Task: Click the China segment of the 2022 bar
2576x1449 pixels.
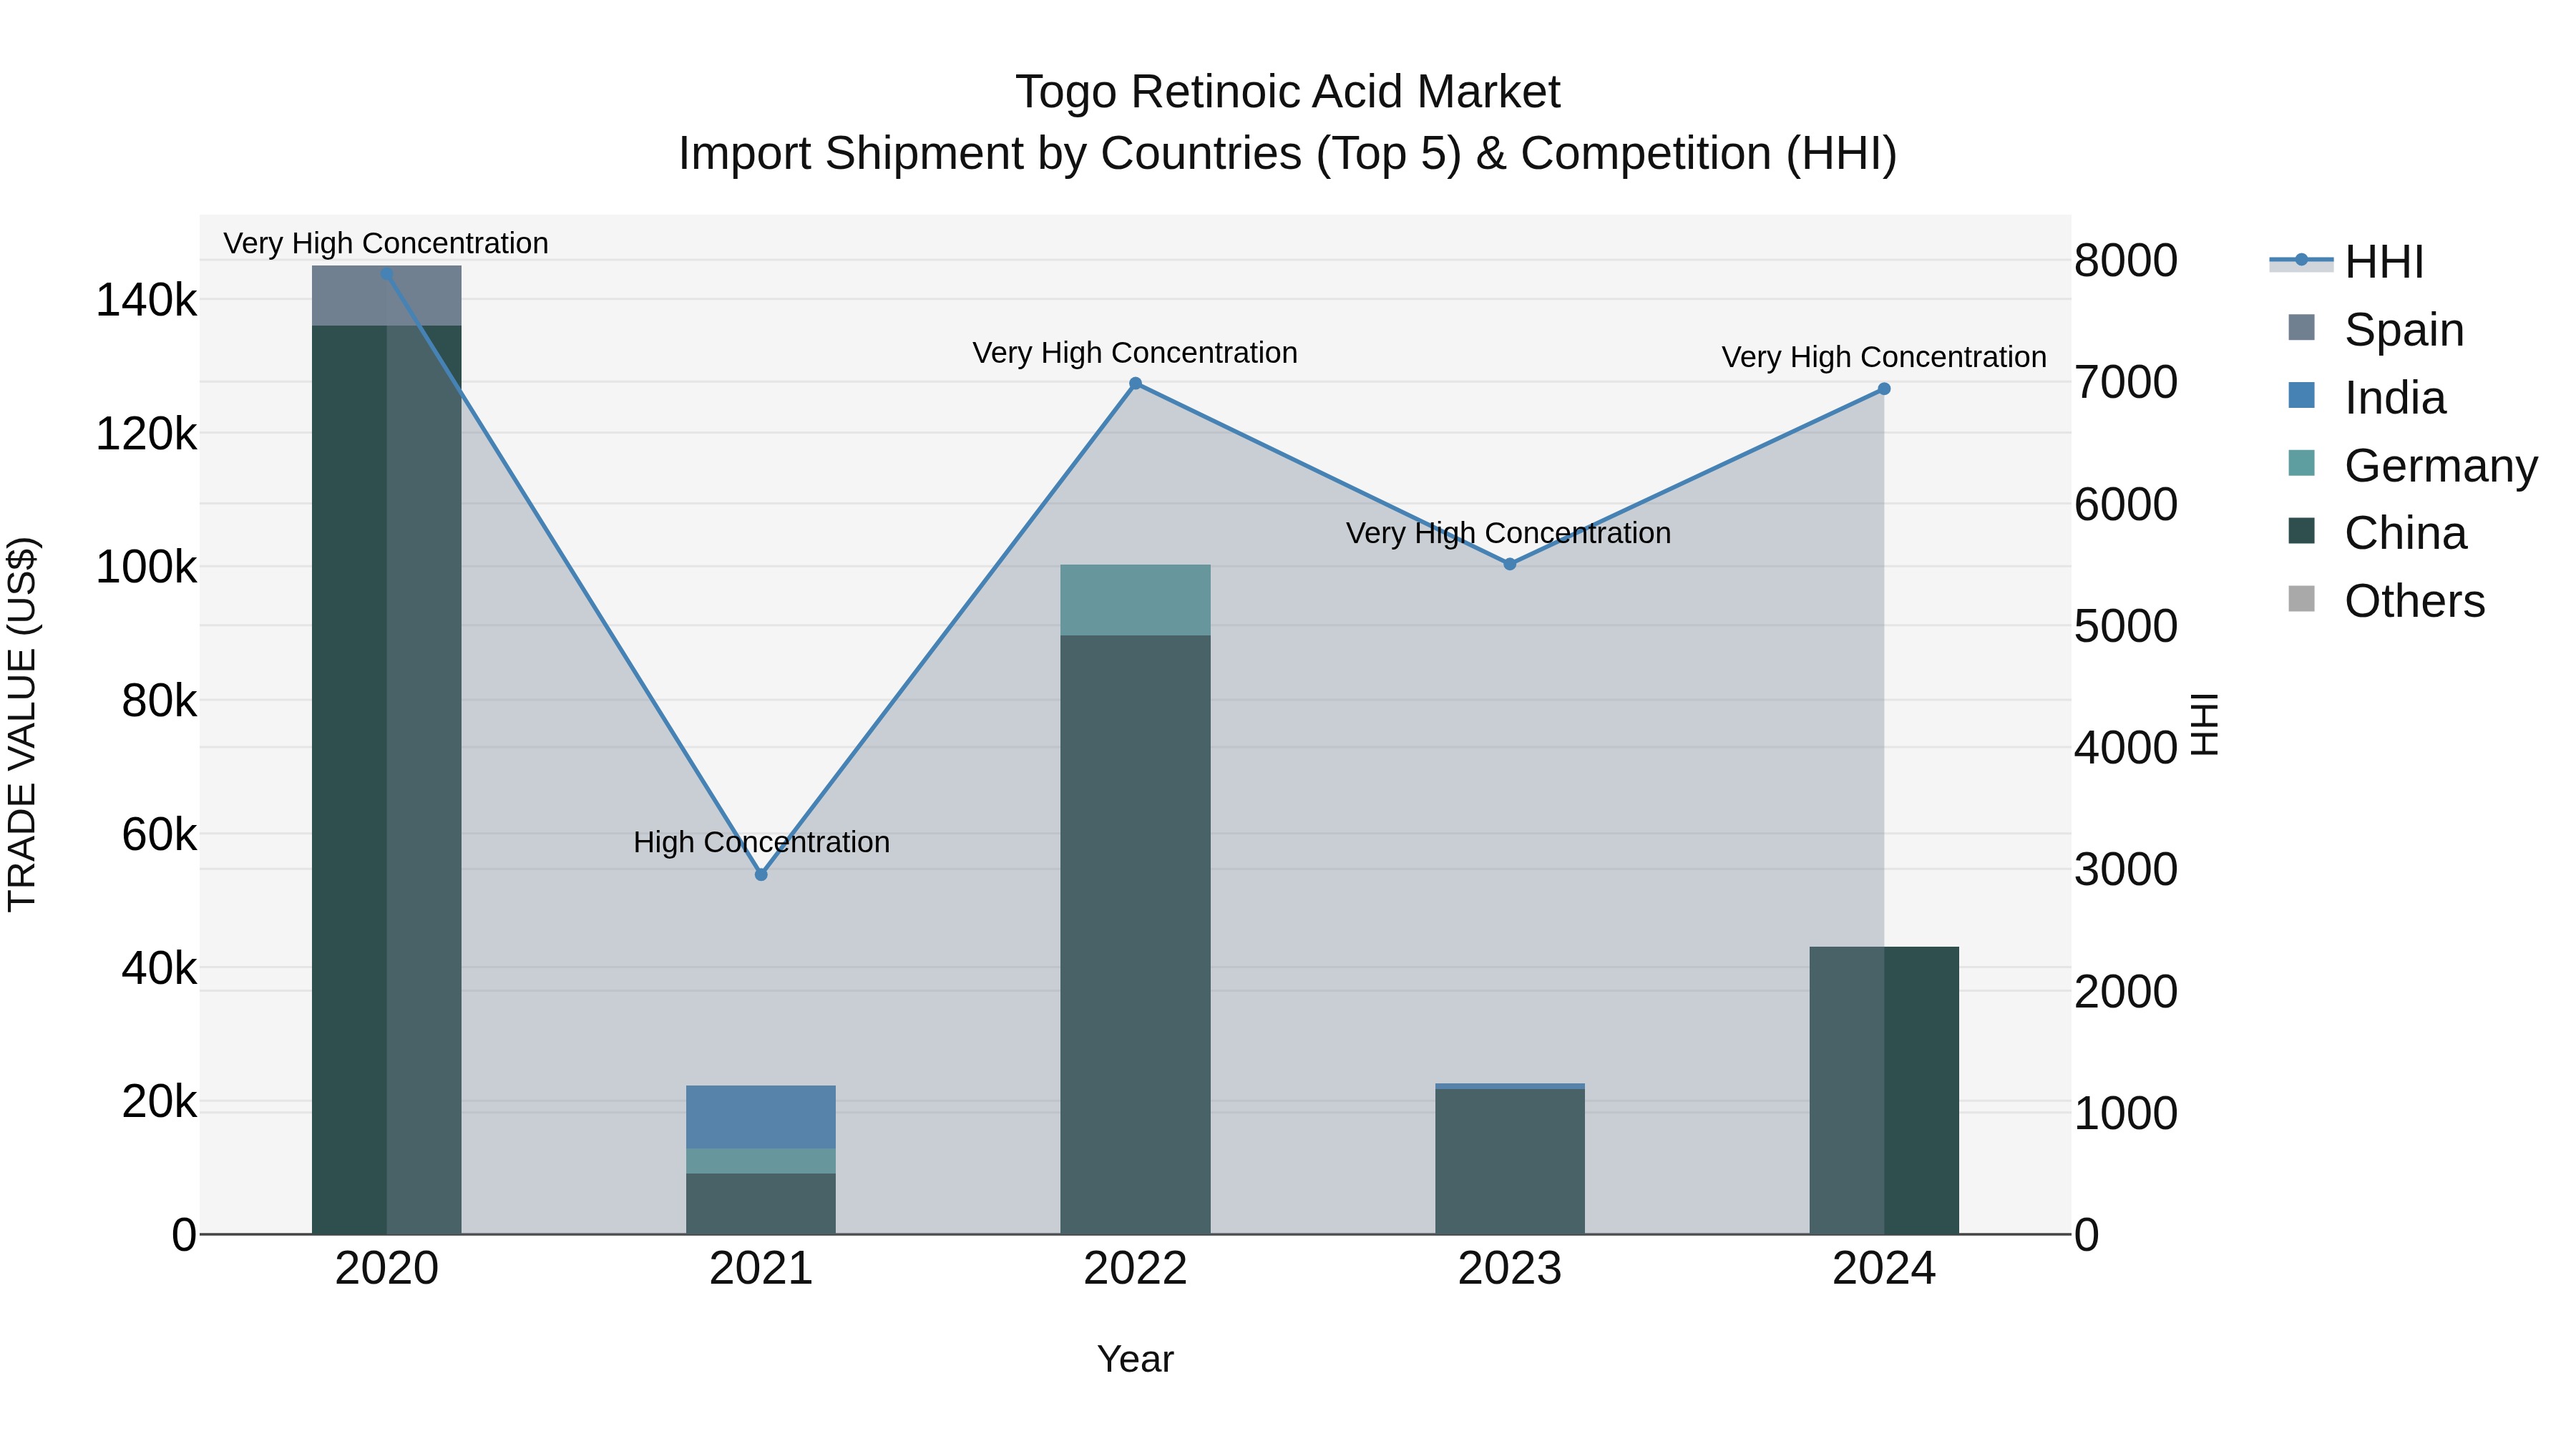Action: 1135,935
